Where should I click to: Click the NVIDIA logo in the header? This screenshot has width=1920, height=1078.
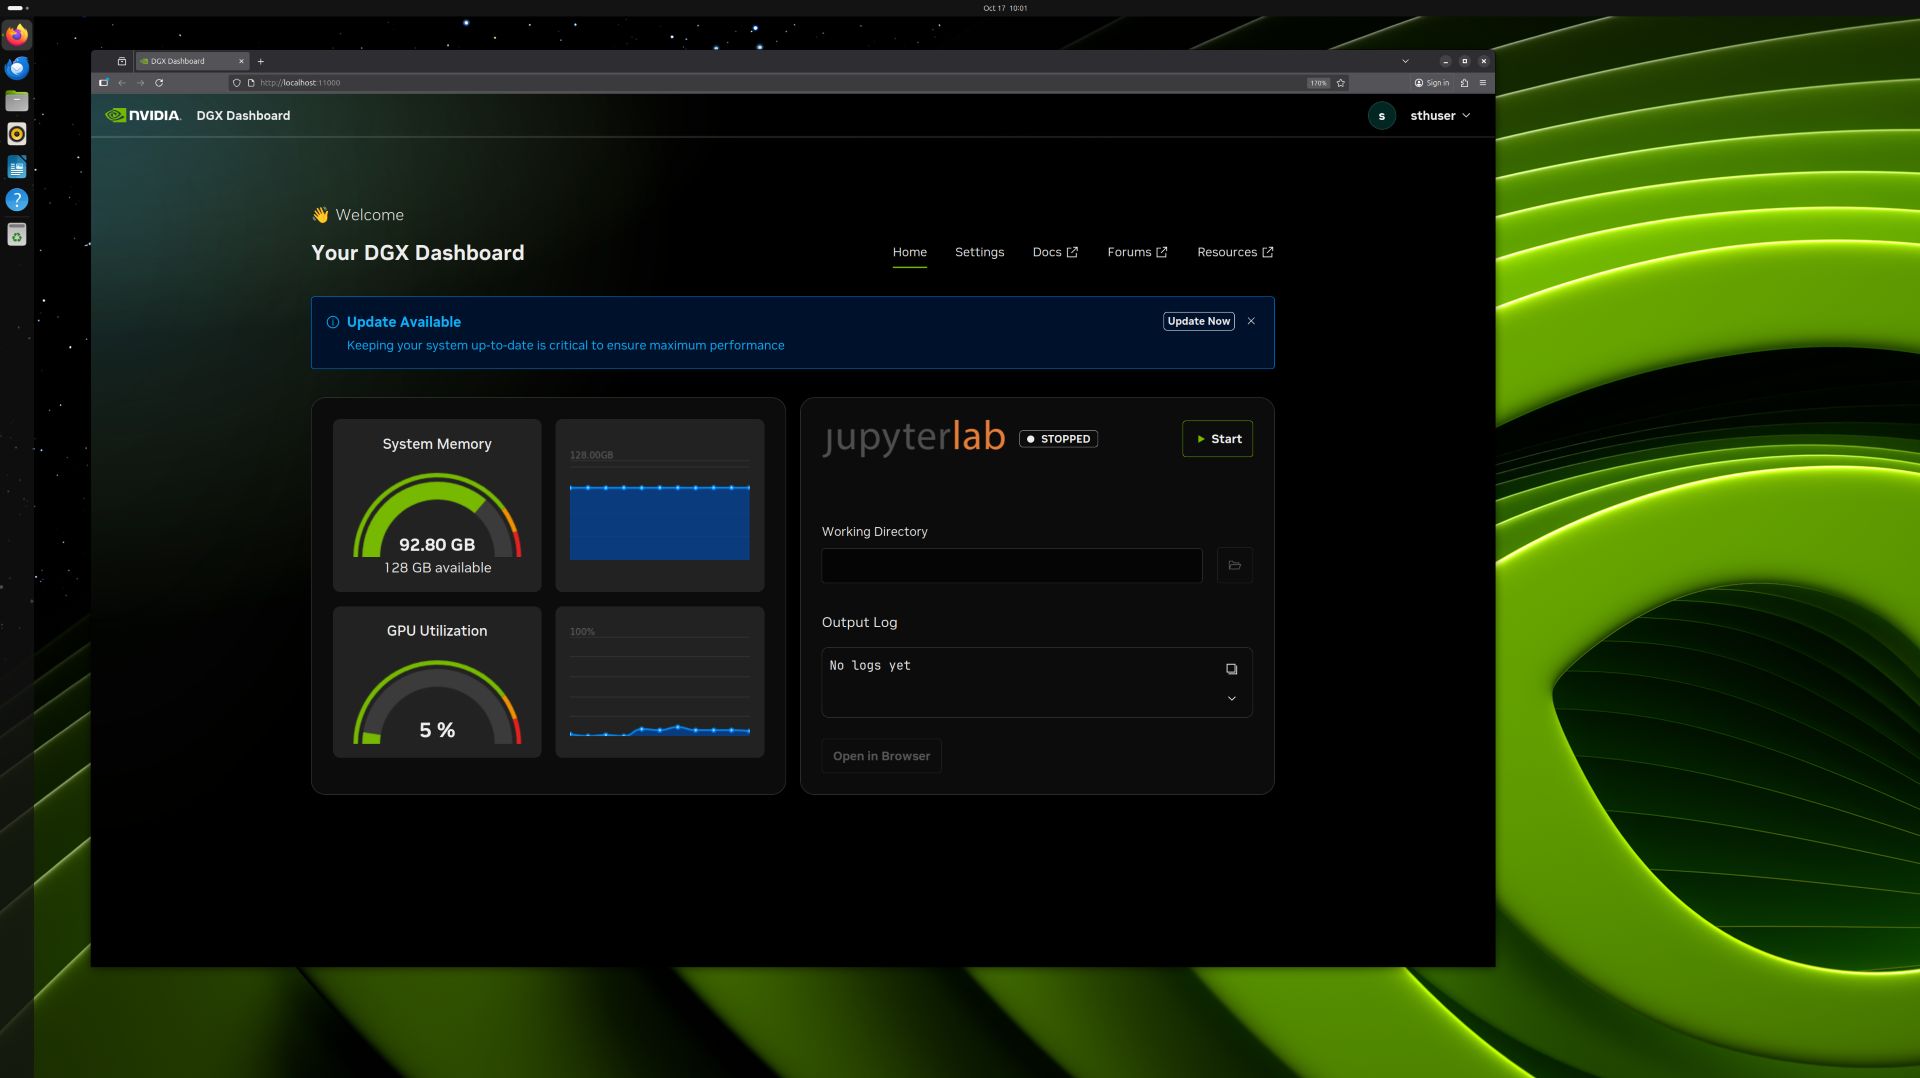click(143, 116)
